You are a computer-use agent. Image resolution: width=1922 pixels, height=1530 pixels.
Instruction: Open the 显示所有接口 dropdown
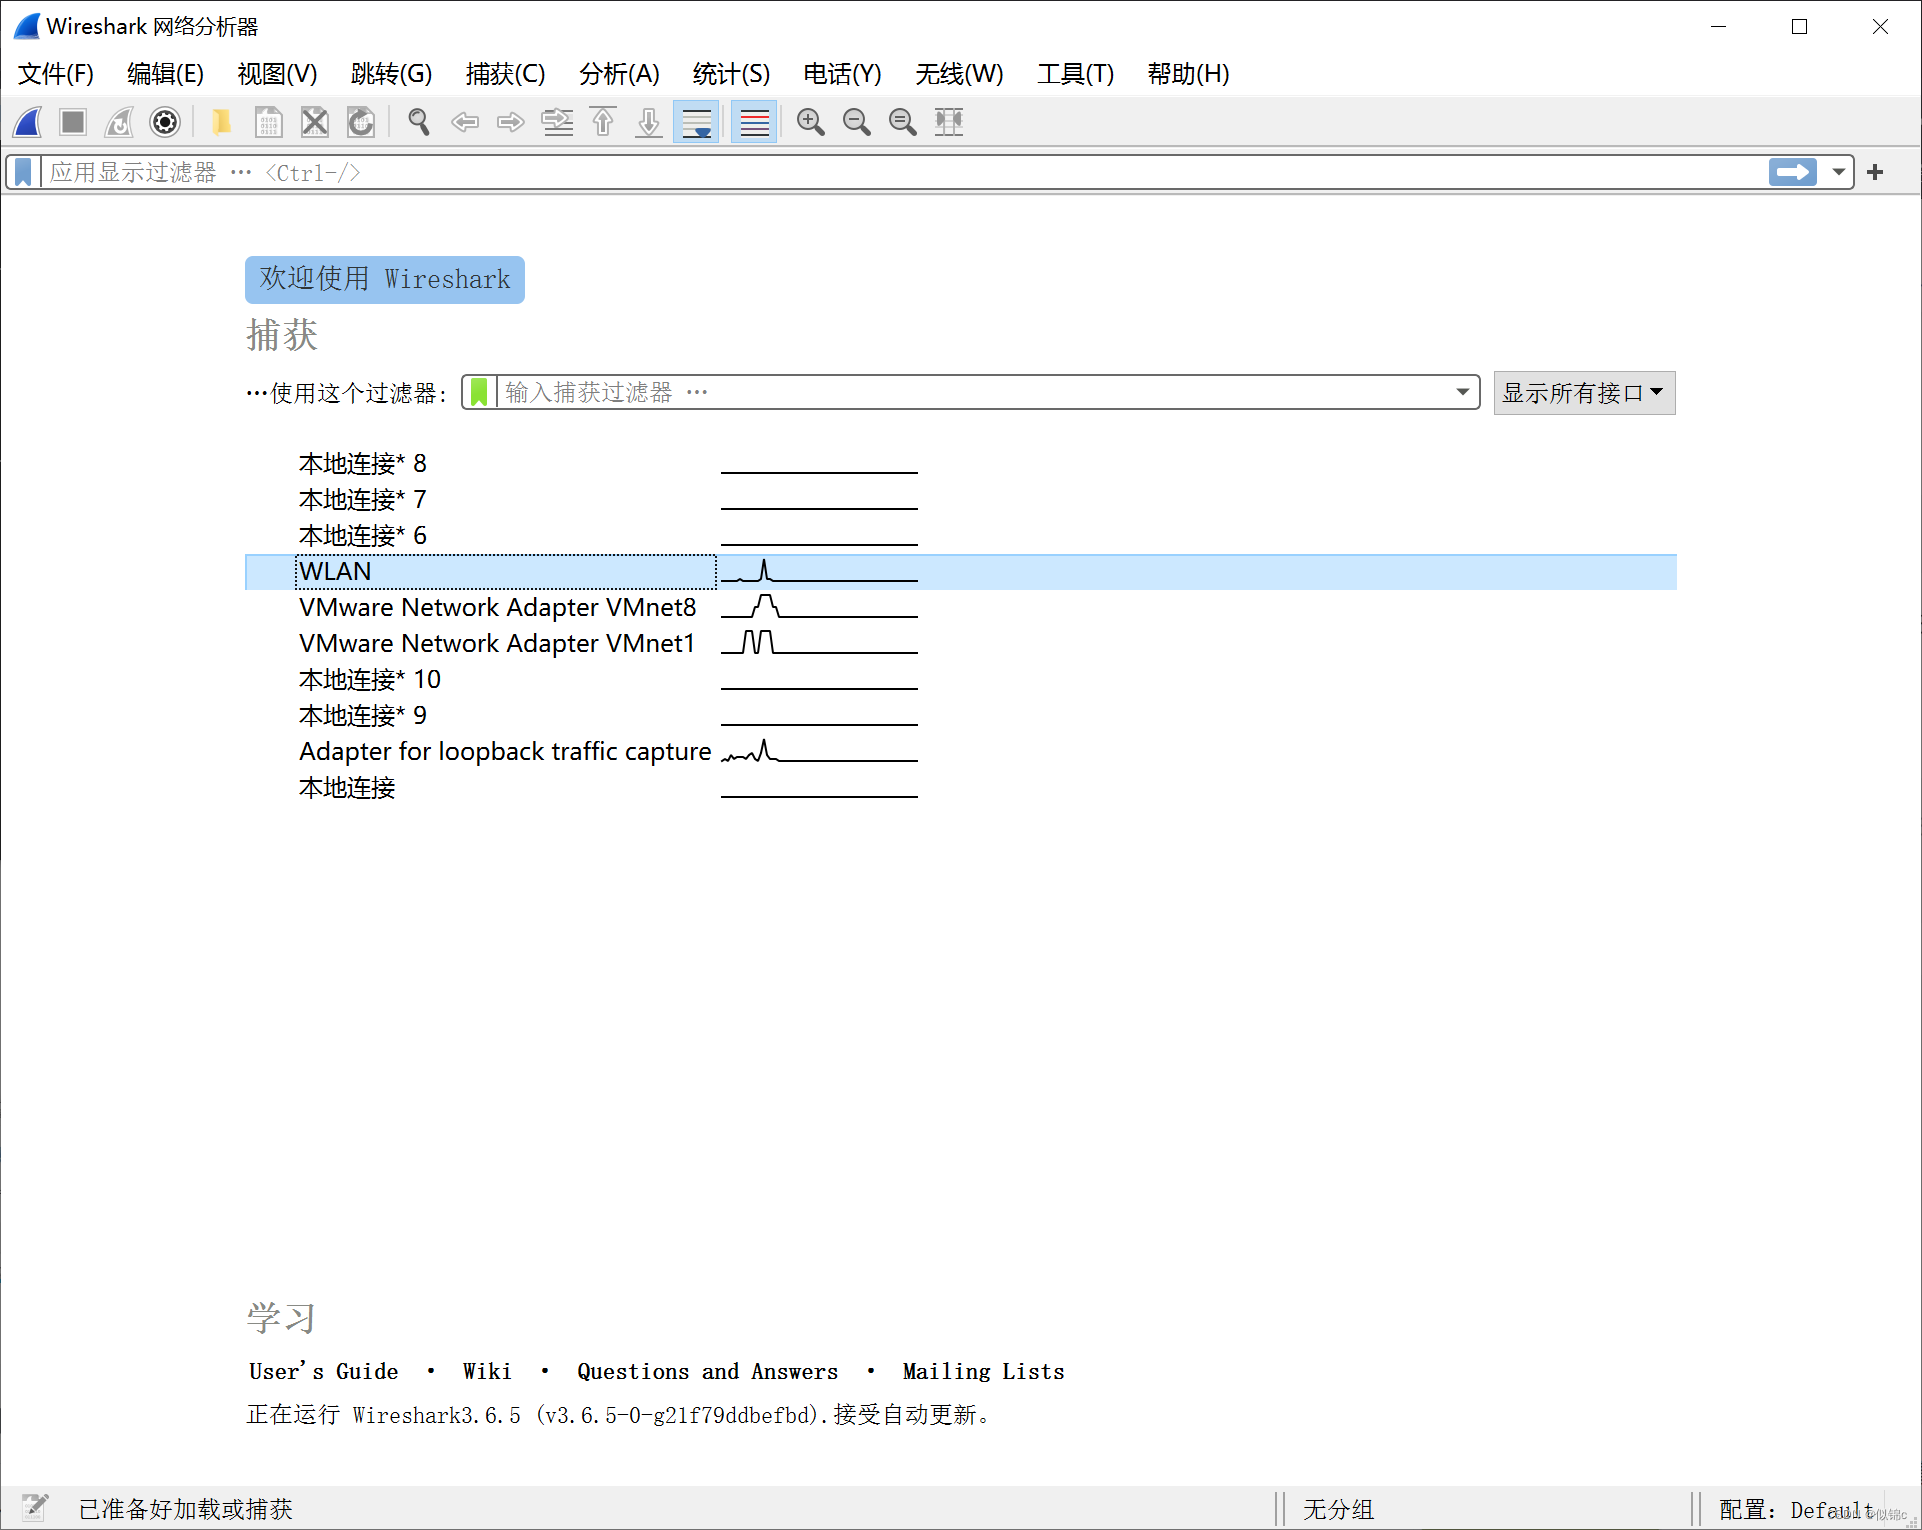pyautogui.click(x=1583, y=393)
